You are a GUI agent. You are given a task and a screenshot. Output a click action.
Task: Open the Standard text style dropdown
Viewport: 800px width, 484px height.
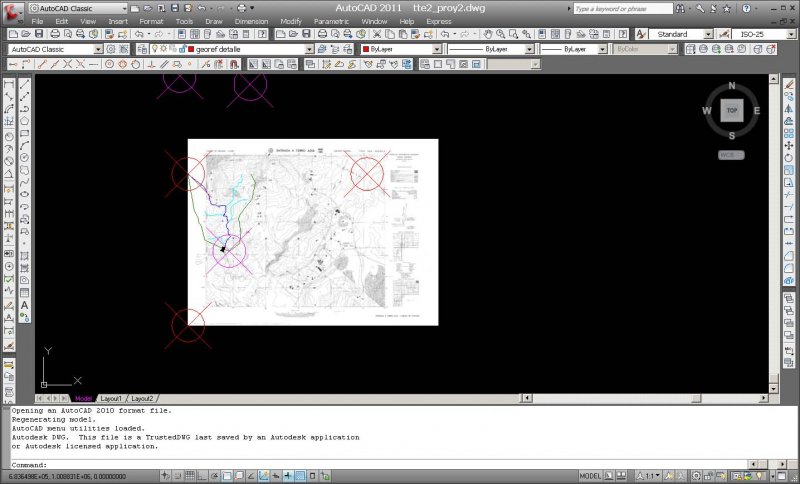click(708, 34)
